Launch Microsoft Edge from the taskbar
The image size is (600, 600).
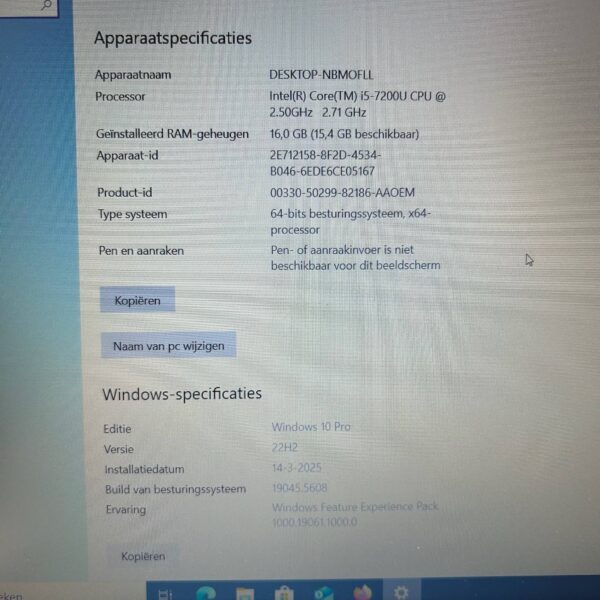(x=206, y=593)
